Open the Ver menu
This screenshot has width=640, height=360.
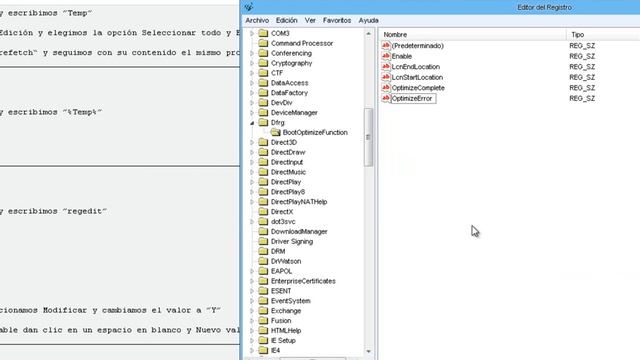310,20
